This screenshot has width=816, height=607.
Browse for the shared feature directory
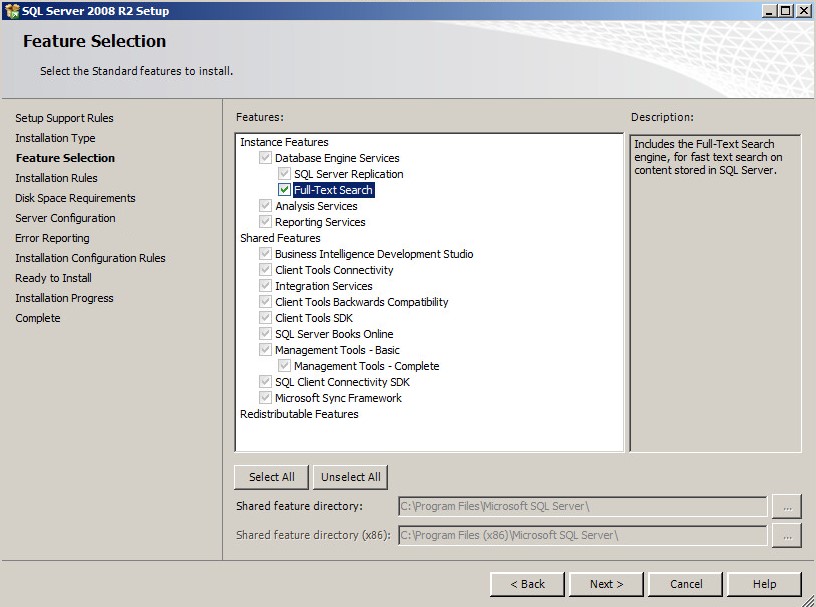coord(787,507)
